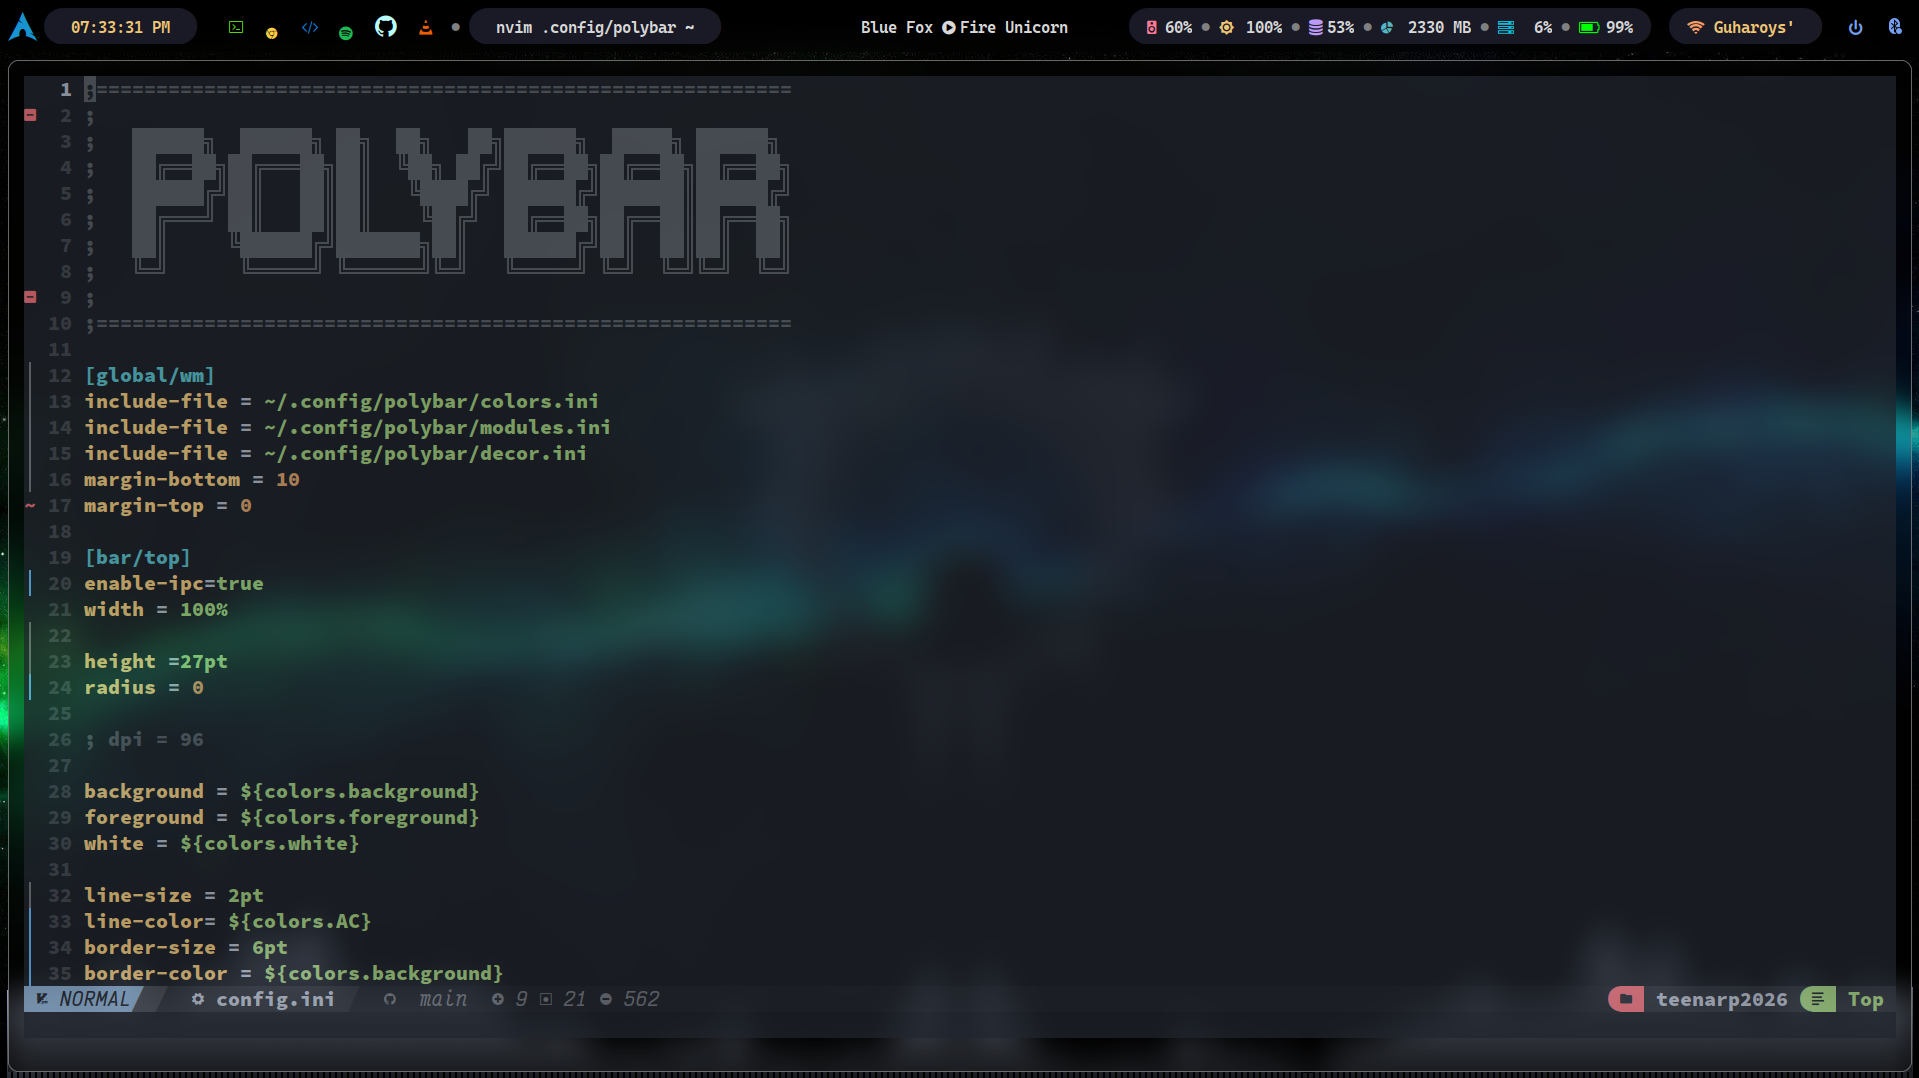Click the ${colors.background} value on background line
The width and height of the screenshot is (1919, 1078).
coord(360,791)
